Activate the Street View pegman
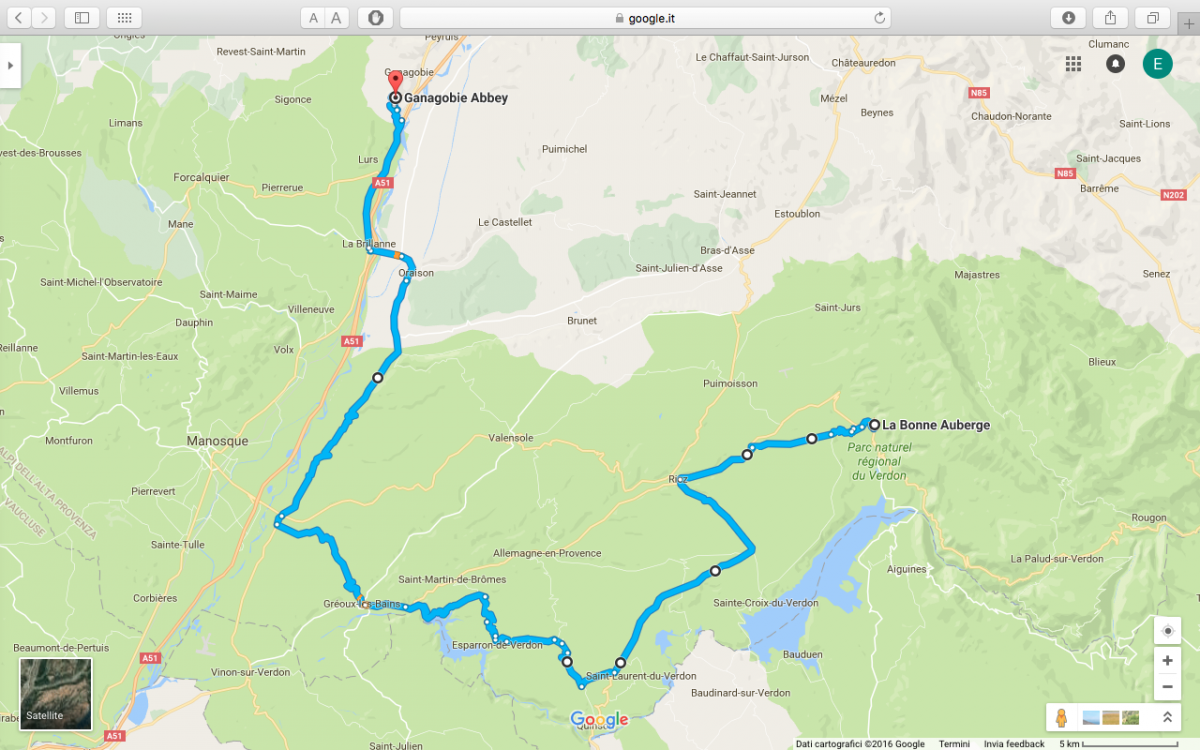This screenshot has width=1200, height=750. coord(1062,717)
